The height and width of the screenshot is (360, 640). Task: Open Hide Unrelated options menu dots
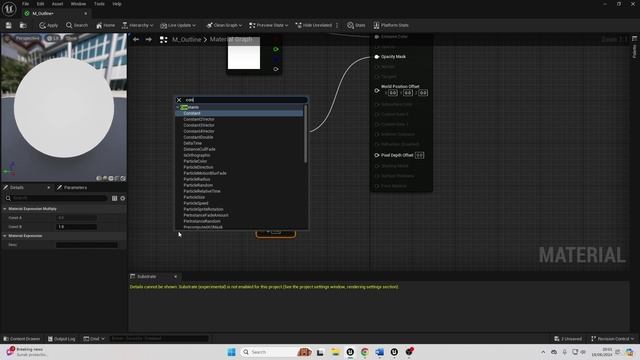(x=337, y=25)
